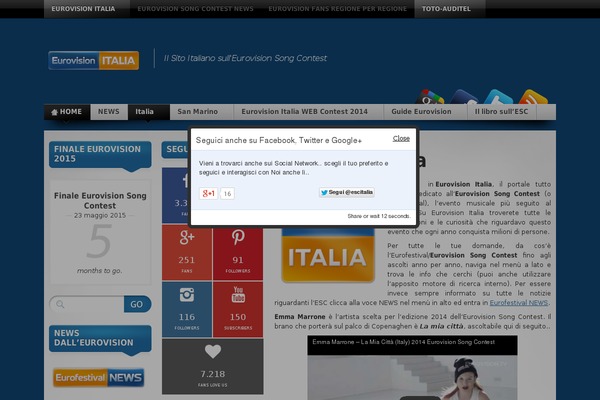
Task: Select EUROVISION SONG CONTEST NEWS top tab
Action: click(x=196, y=9)
